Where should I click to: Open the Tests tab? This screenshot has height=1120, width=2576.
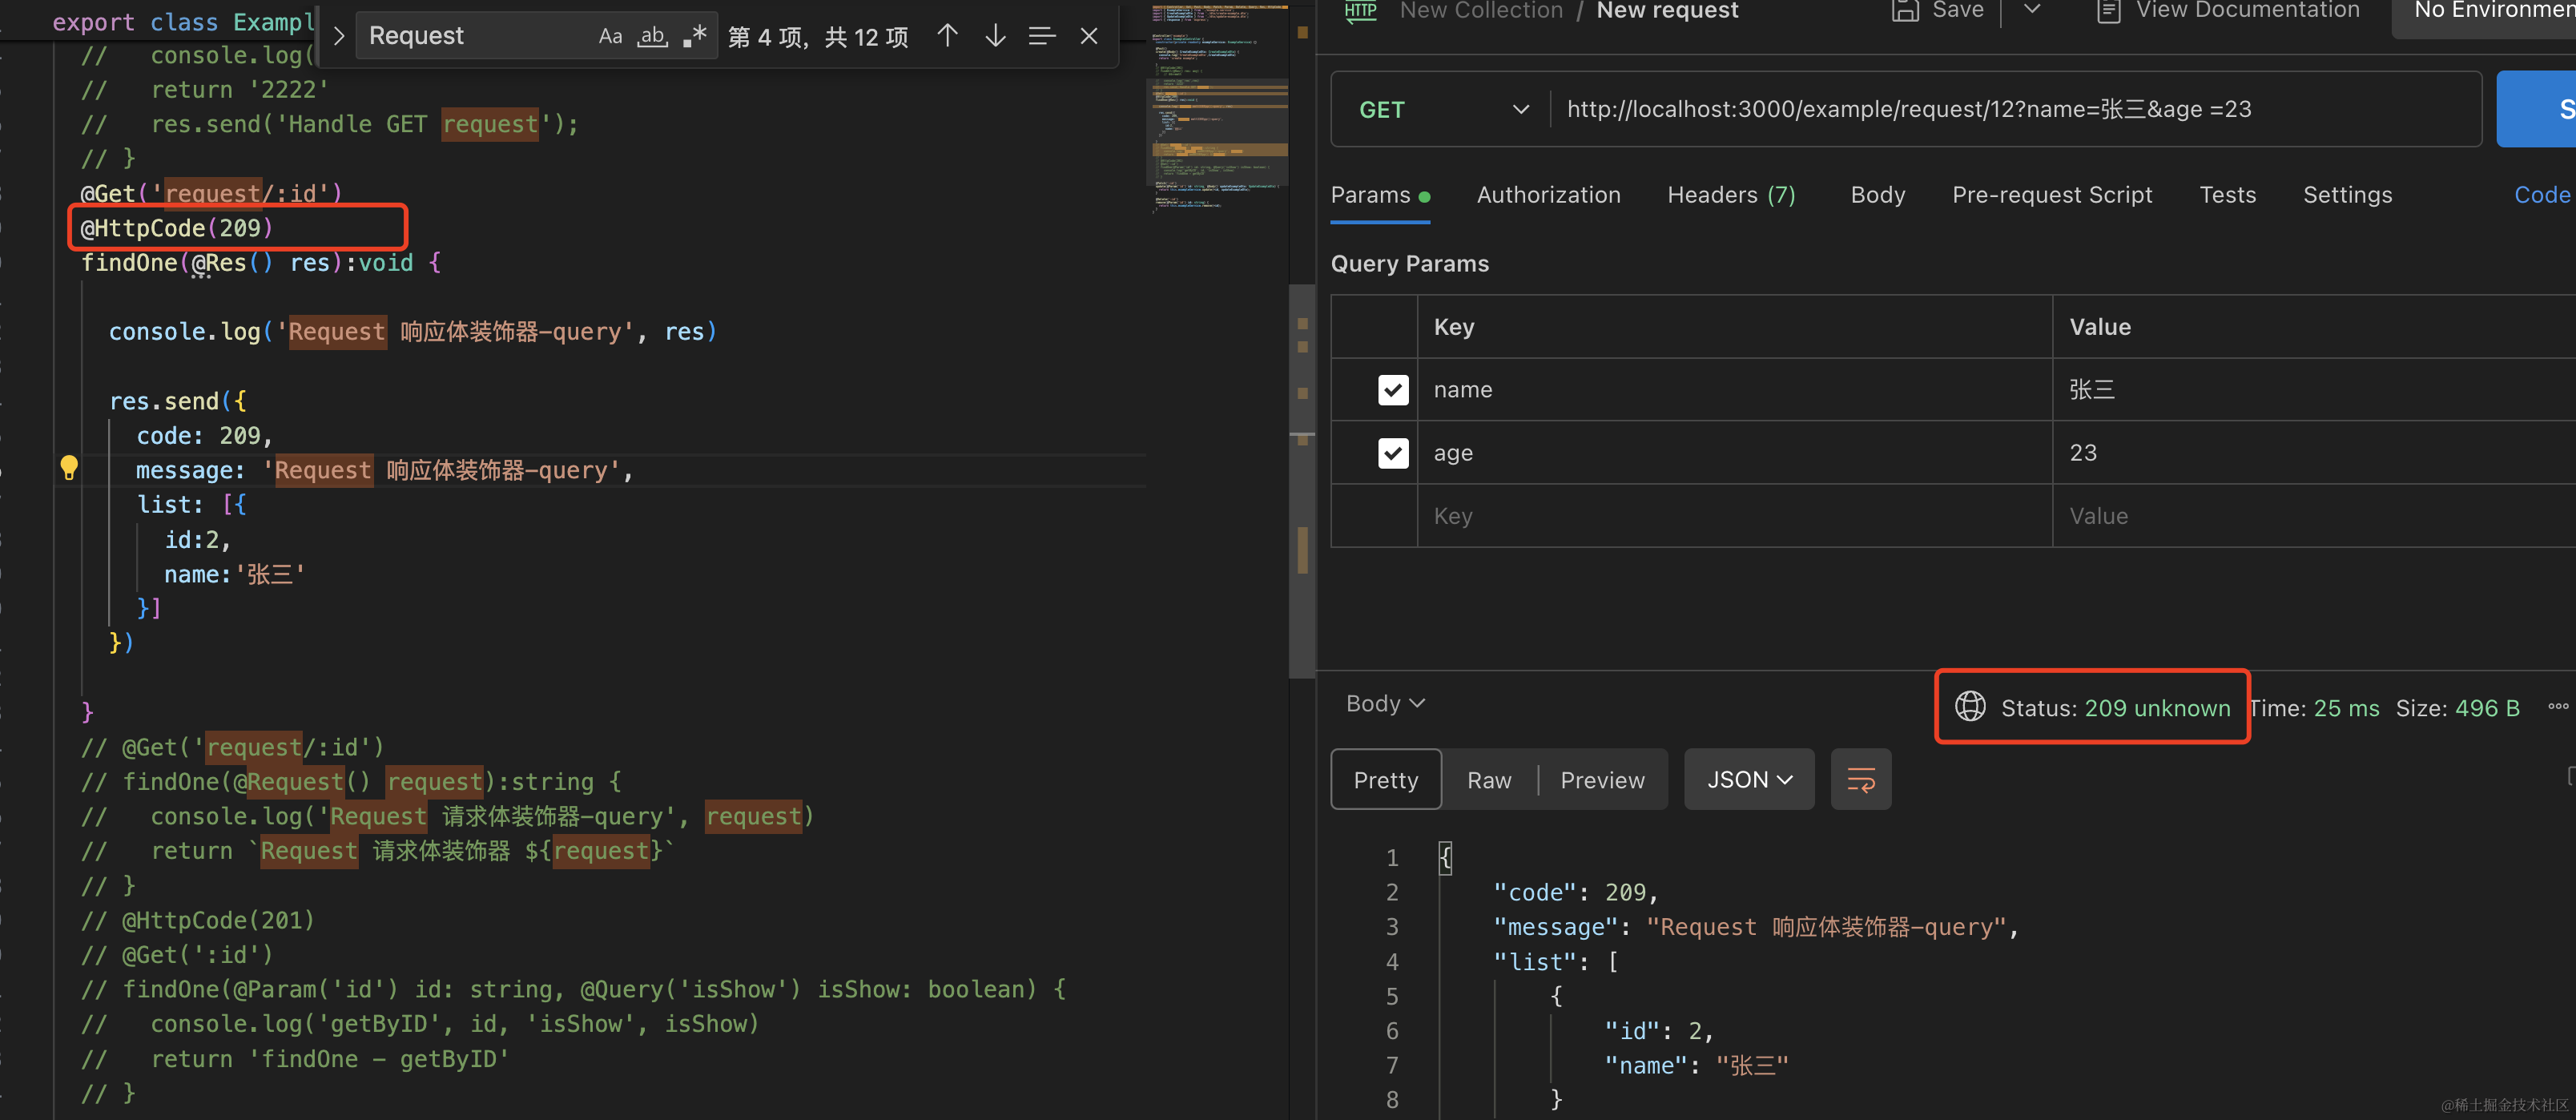coord(2227,195)
